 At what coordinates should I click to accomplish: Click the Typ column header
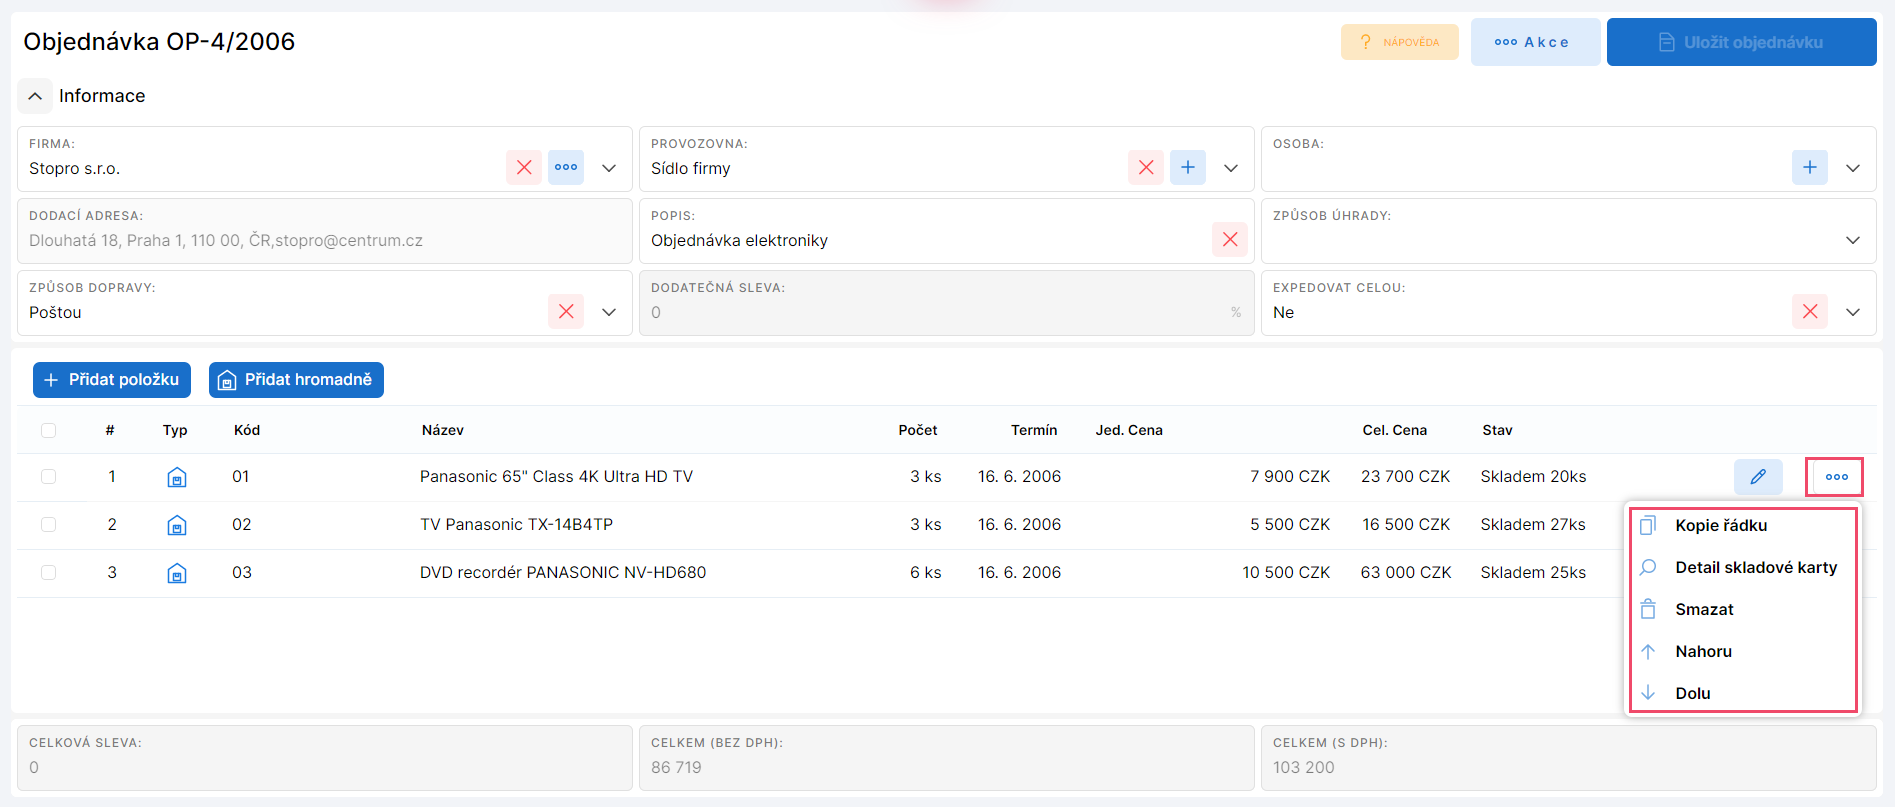(175, 430)
